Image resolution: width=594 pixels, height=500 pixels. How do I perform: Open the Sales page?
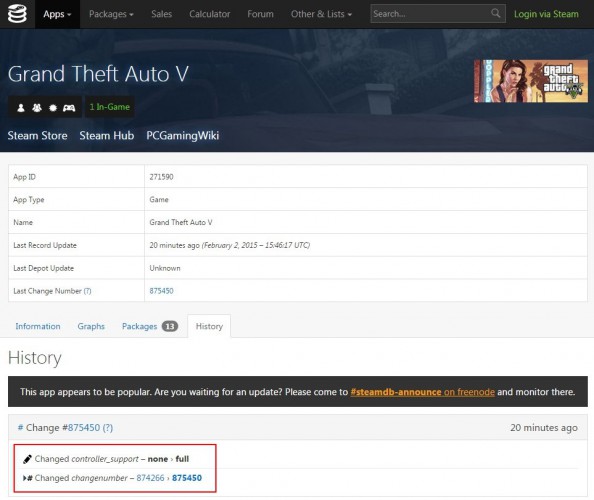click(161, 14)
